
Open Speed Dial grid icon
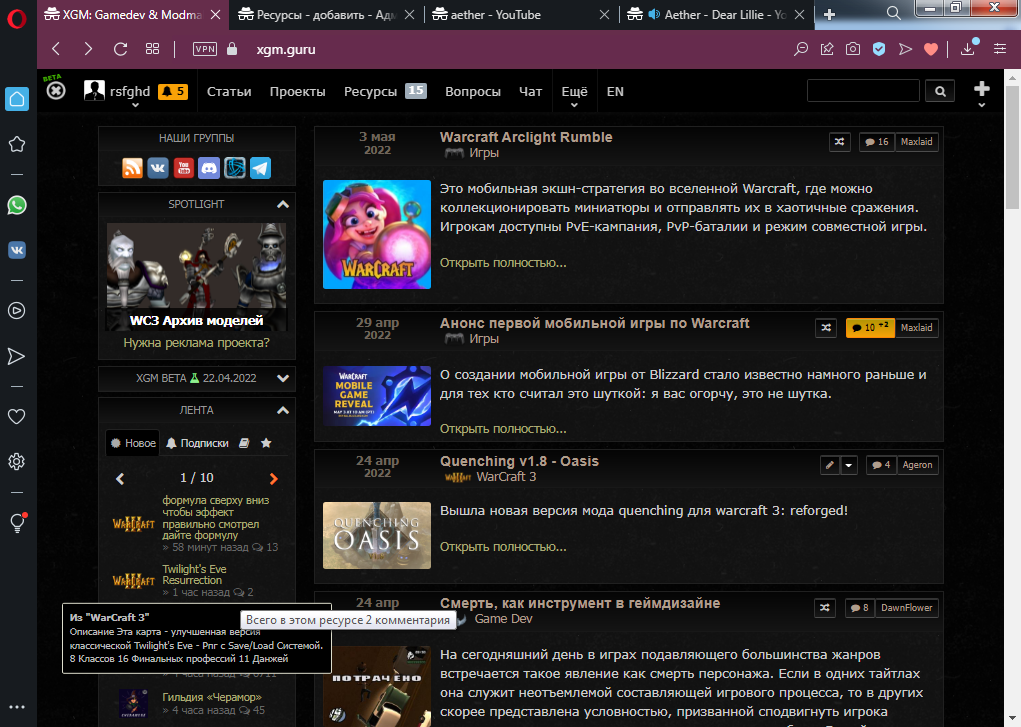pos(152,49)
